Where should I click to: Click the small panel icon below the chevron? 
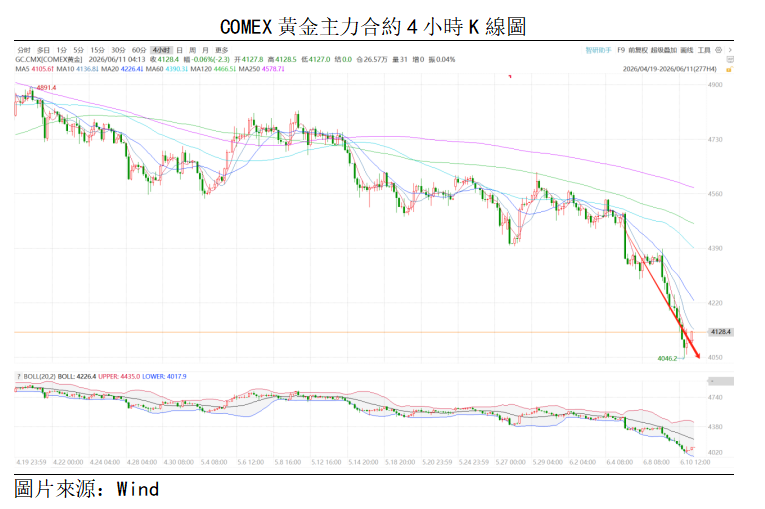point(730,60)
